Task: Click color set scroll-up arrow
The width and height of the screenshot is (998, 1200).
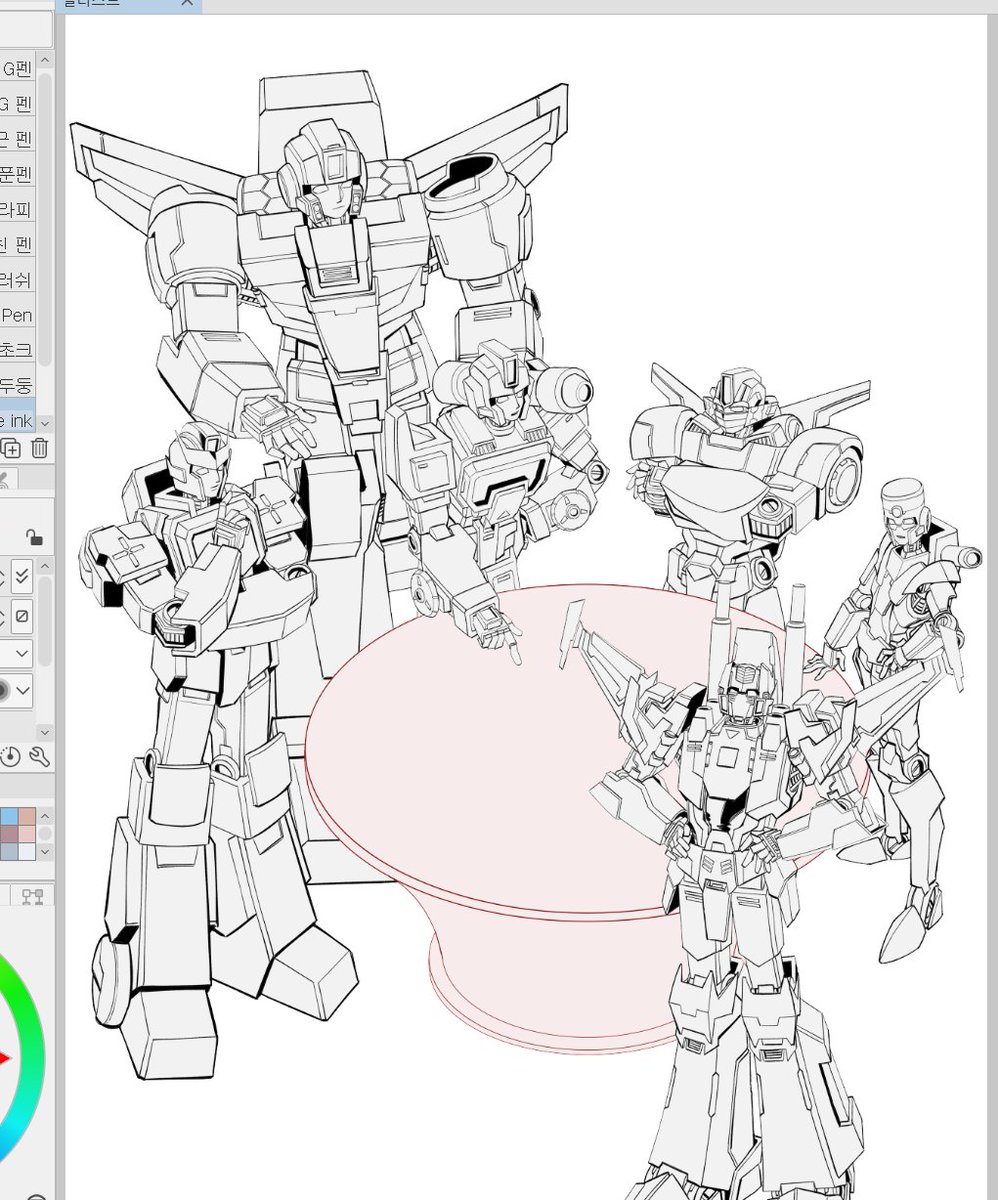Action: click(x=45, y=815)
